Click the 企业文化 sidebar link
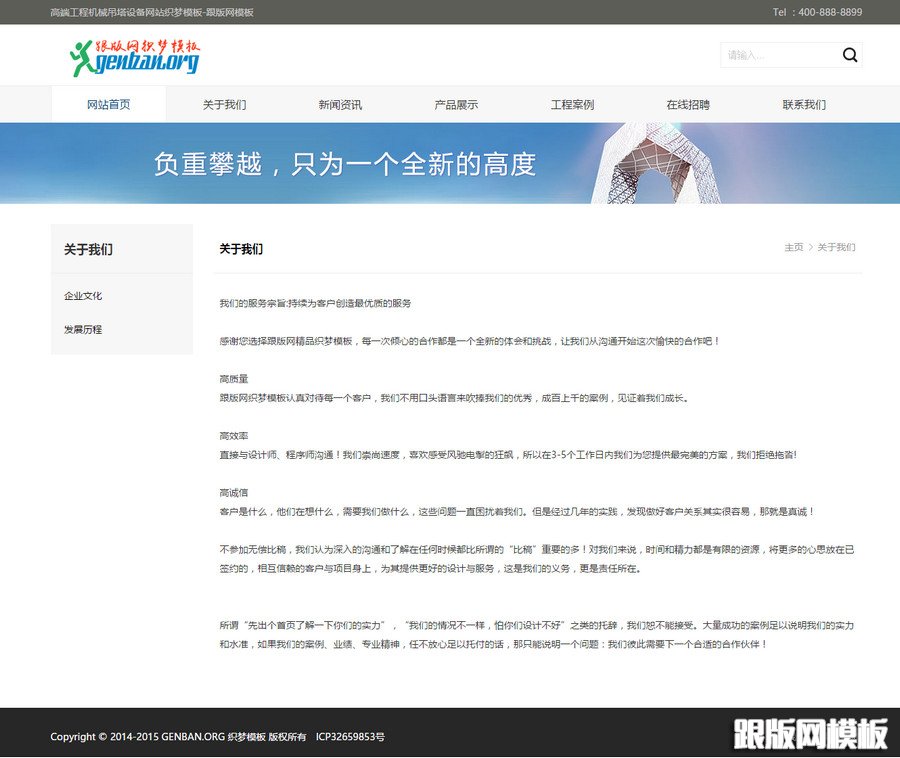900x758 pixels. (82, 295)
